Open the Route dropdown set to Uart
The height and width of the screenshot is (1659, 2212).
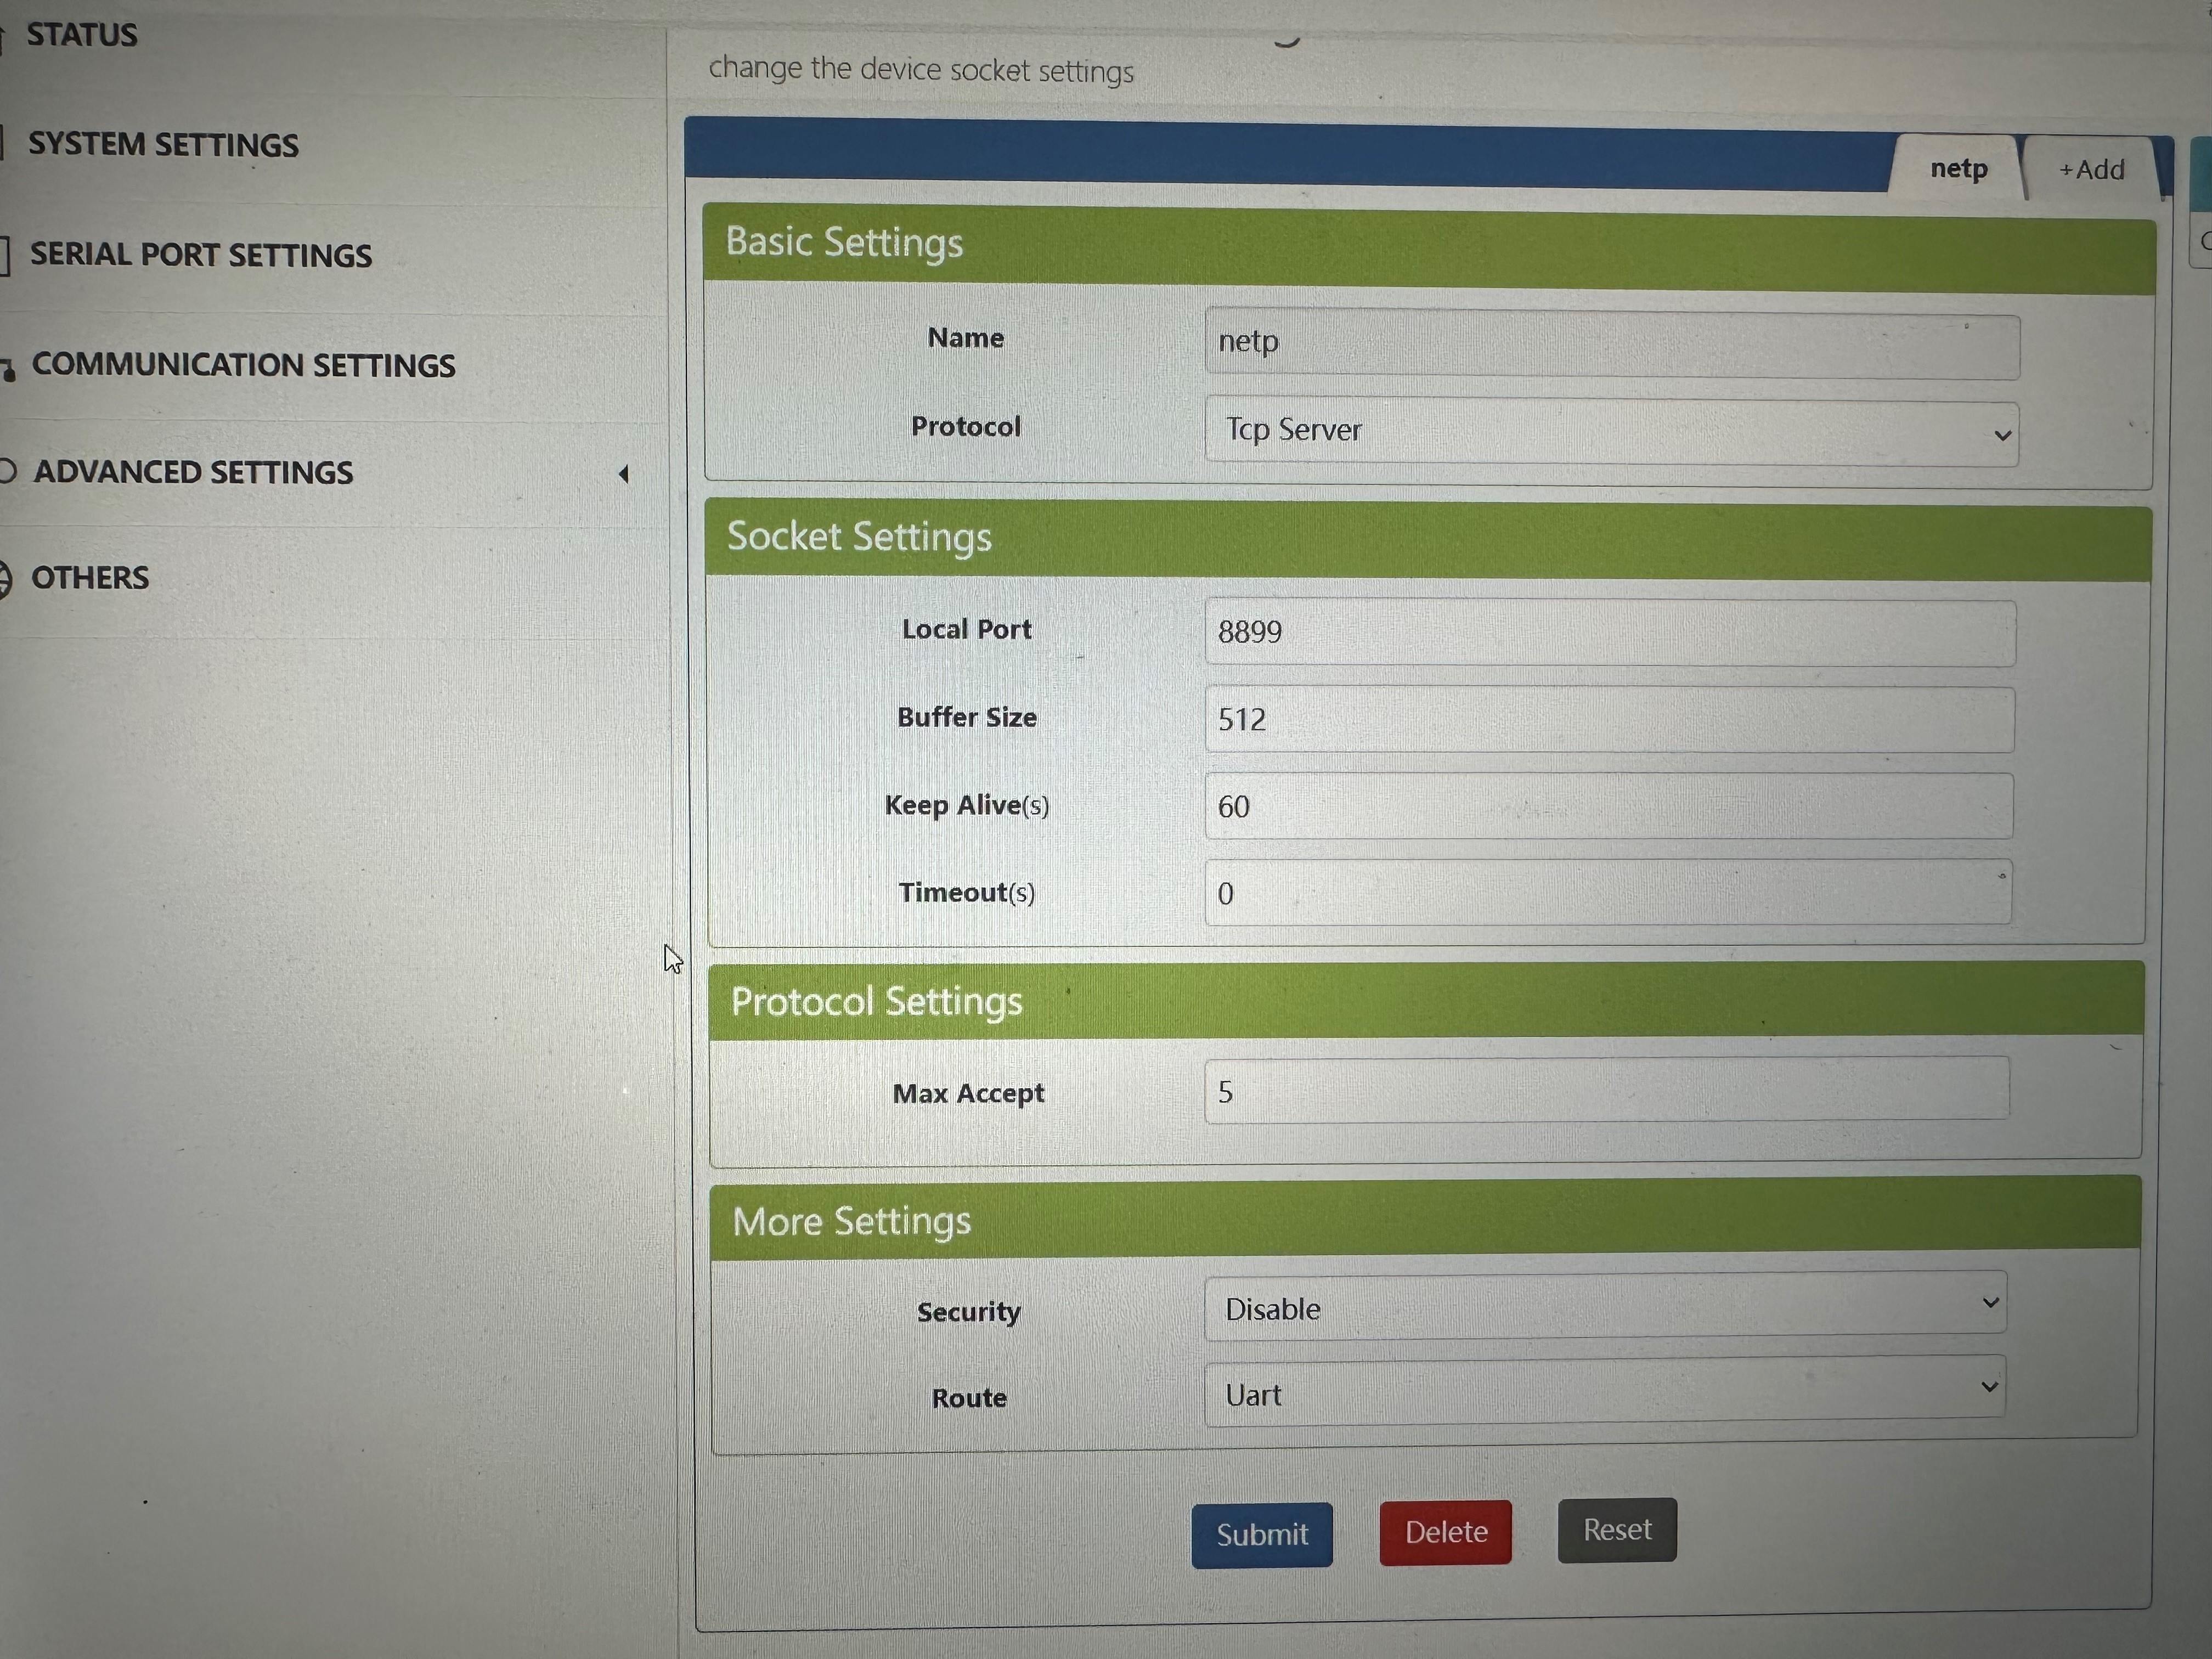pyautogui.click(x=1604, y=1391)
